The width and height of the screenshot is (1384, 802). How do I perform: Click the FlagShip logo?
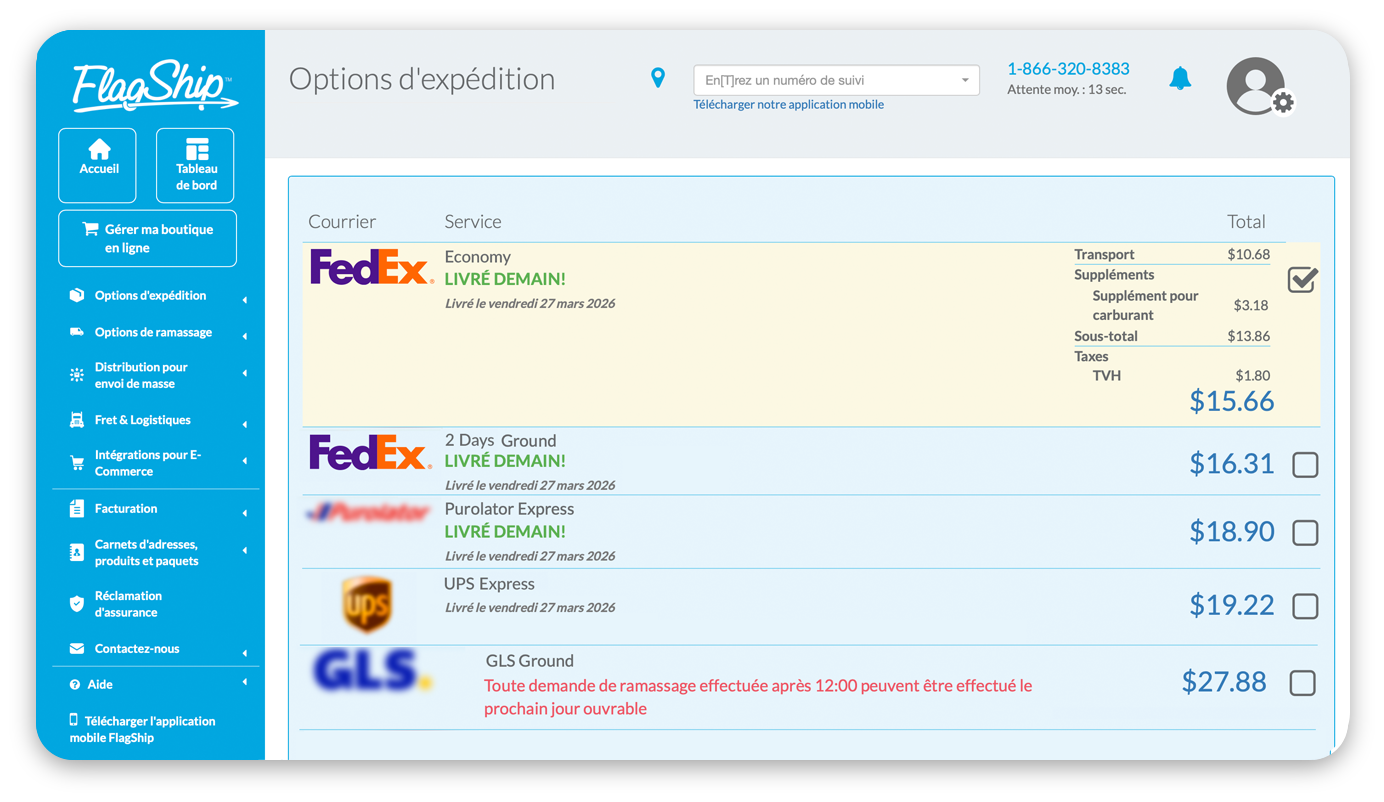click(155, 88)
